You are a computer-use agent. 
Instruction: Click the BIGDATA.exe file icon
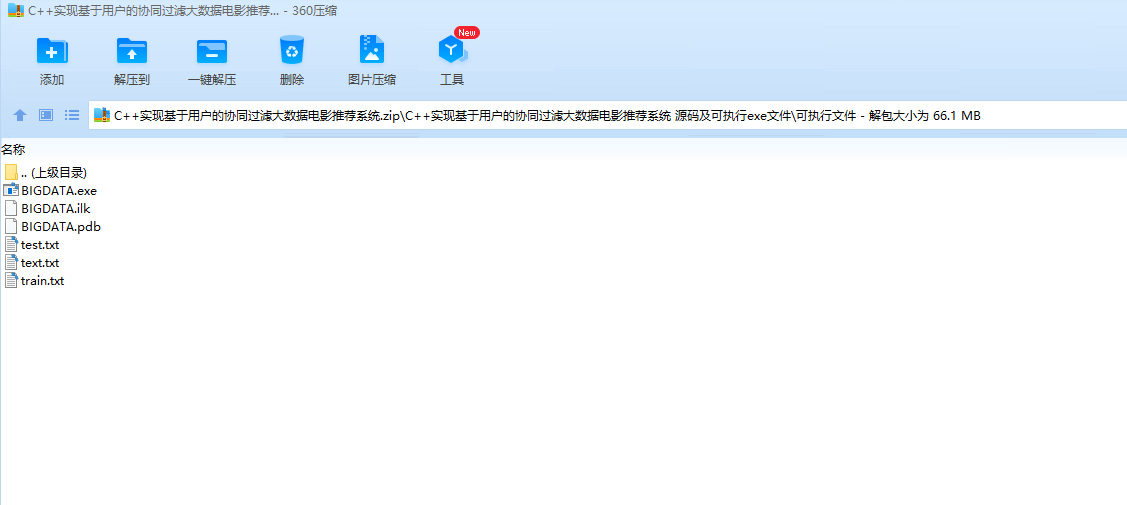(11, 190)
